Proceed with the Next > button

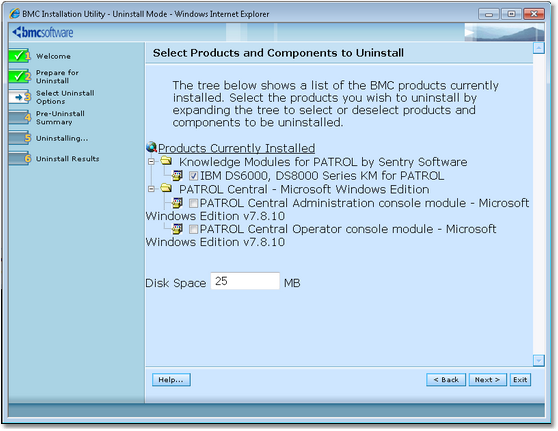(488, 379)
